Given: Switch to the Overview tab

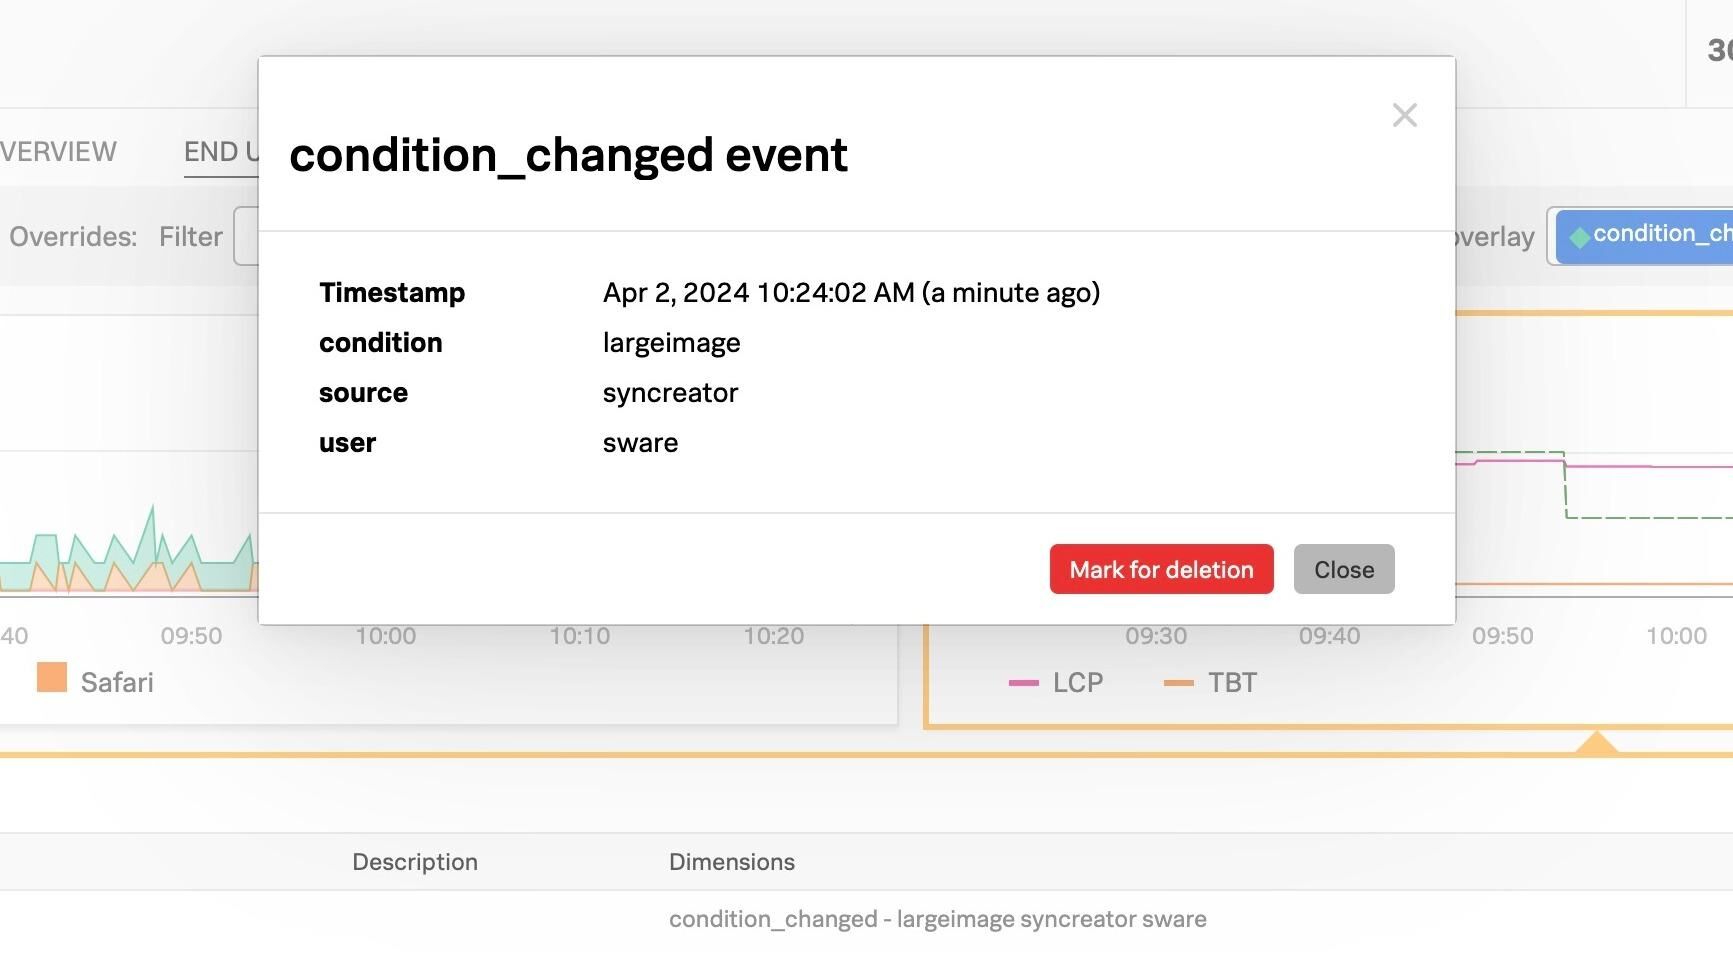Looking at the screenshot, I should 58,152.
